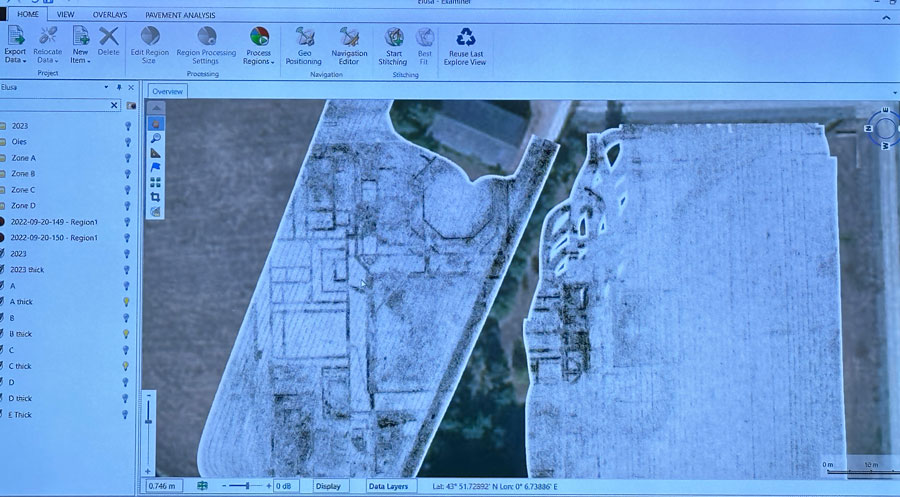
Task: Click the dB gain slider in status bar
Action: click(x=246, y=486)
